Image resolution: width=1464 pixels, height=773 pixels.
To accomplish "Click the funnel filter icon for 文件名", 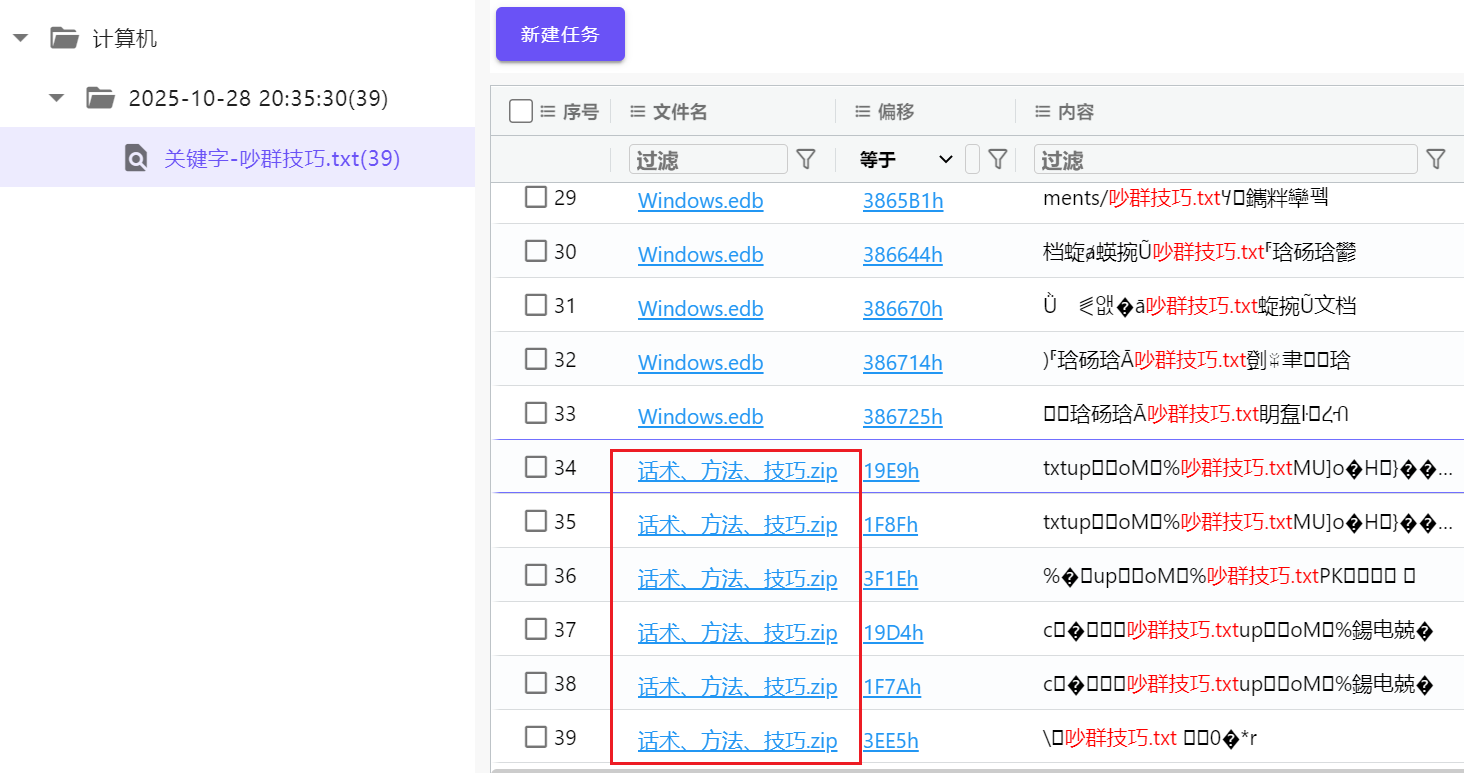I will tap(805, 159).
